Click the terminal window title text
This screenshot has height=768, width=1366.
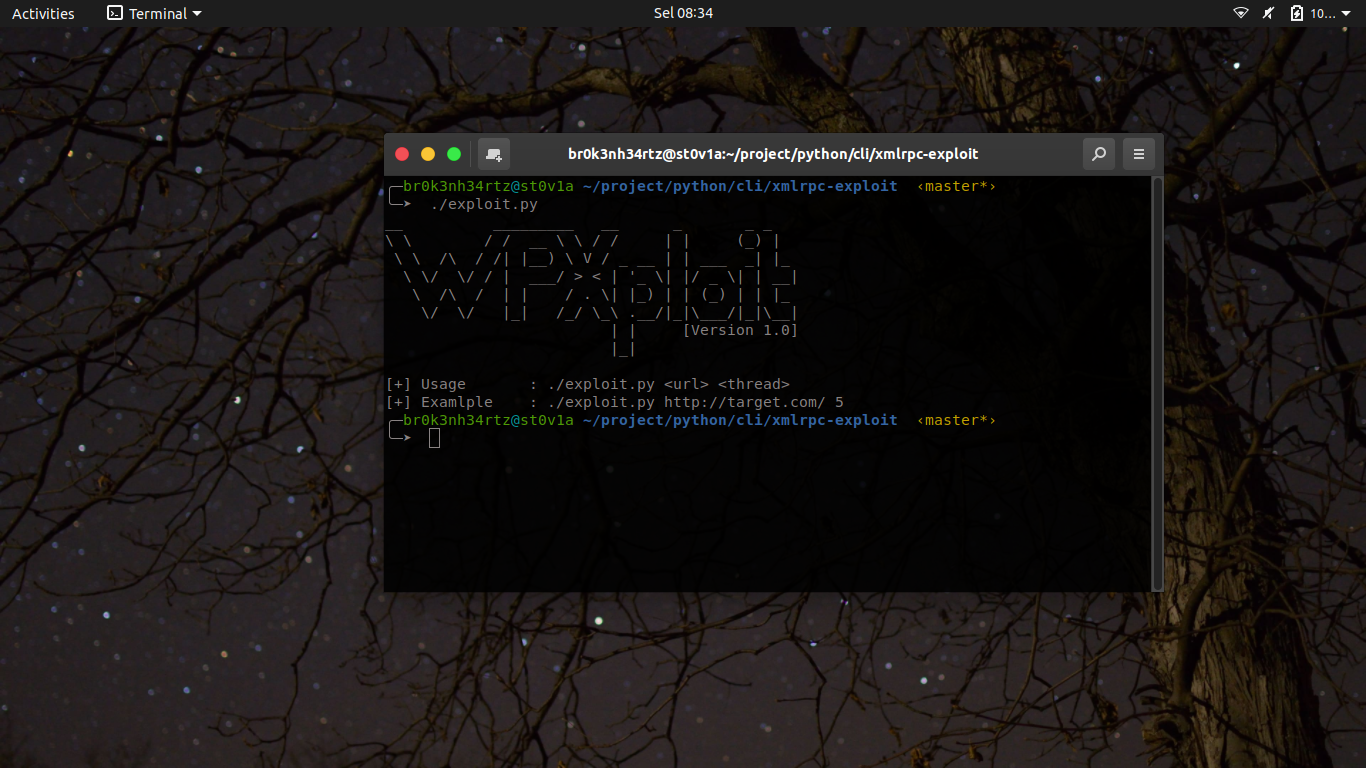(773, 154)
